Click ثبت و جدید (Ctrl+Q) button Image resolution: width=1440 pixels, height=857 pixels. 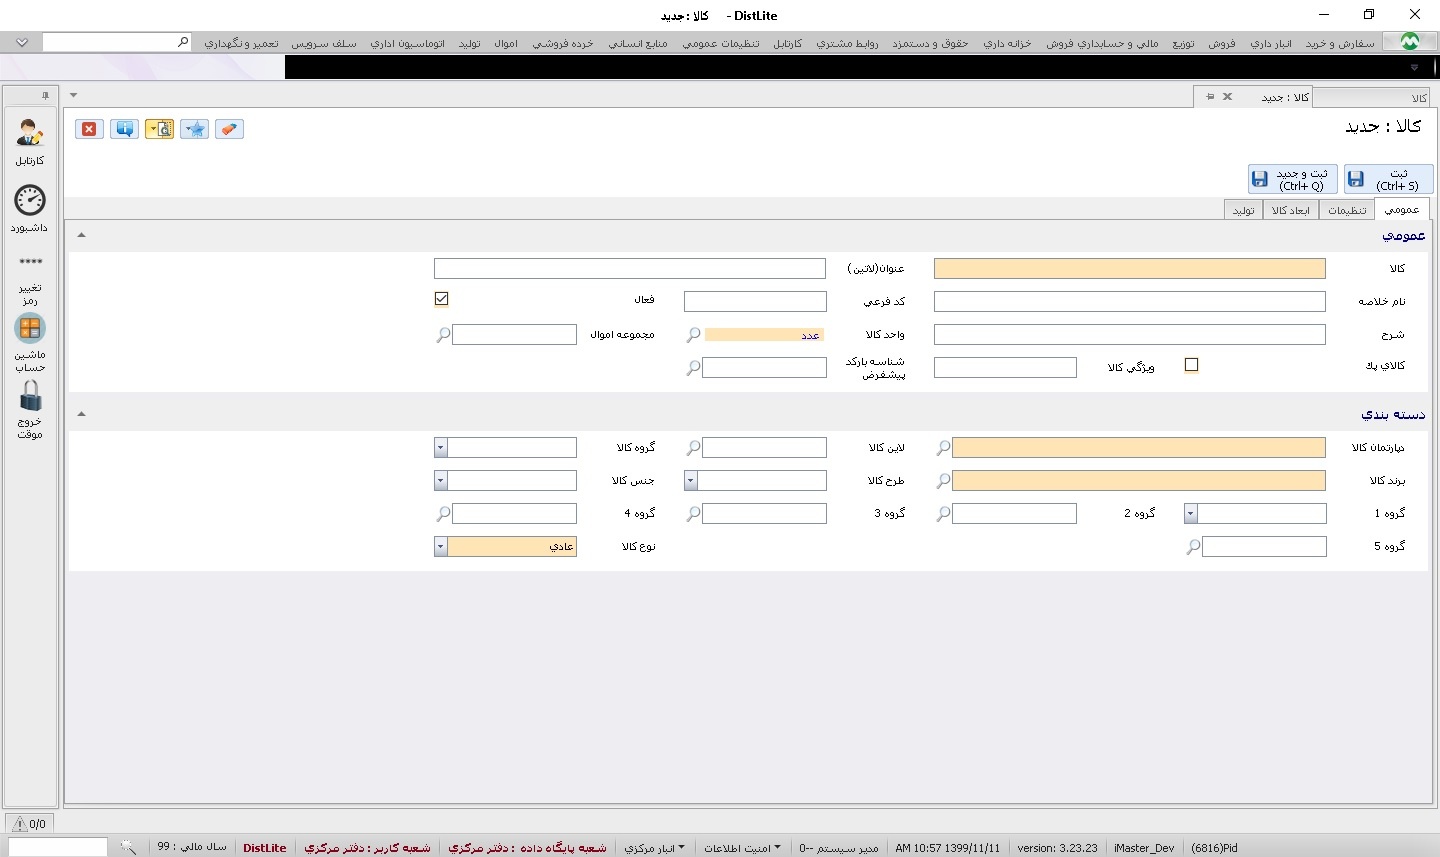[1292, 179]
